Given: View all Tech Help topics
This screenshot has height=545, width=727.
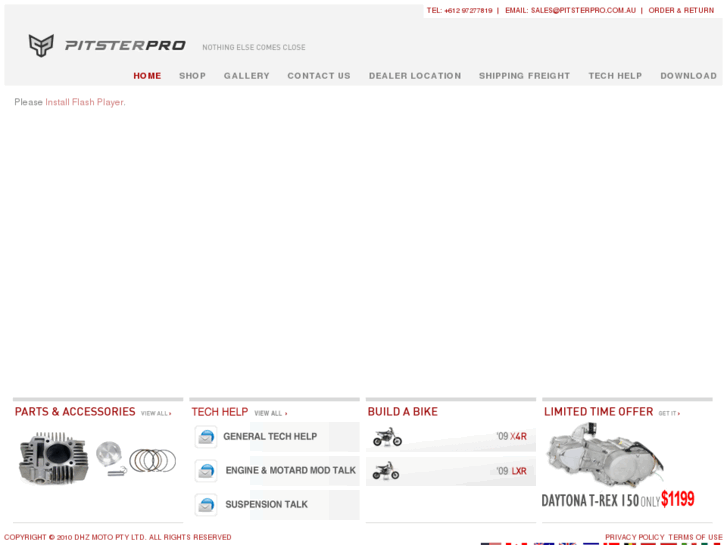Looking at the screenshot, I should 271,413.
